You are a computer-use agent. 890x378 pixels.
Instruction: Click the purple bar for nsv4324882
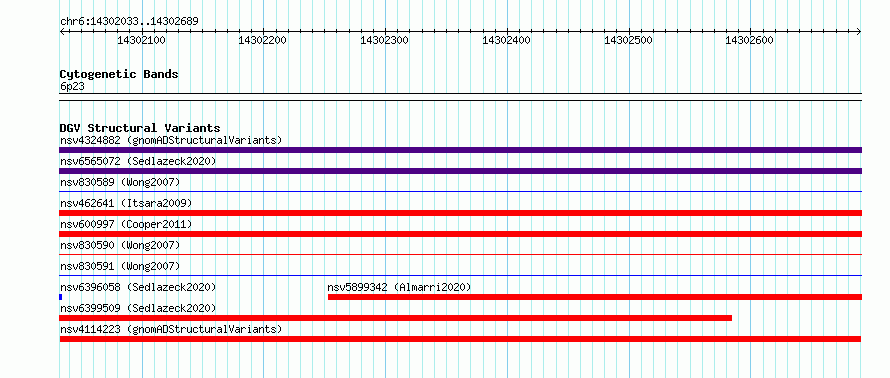[x=460, y=150]
